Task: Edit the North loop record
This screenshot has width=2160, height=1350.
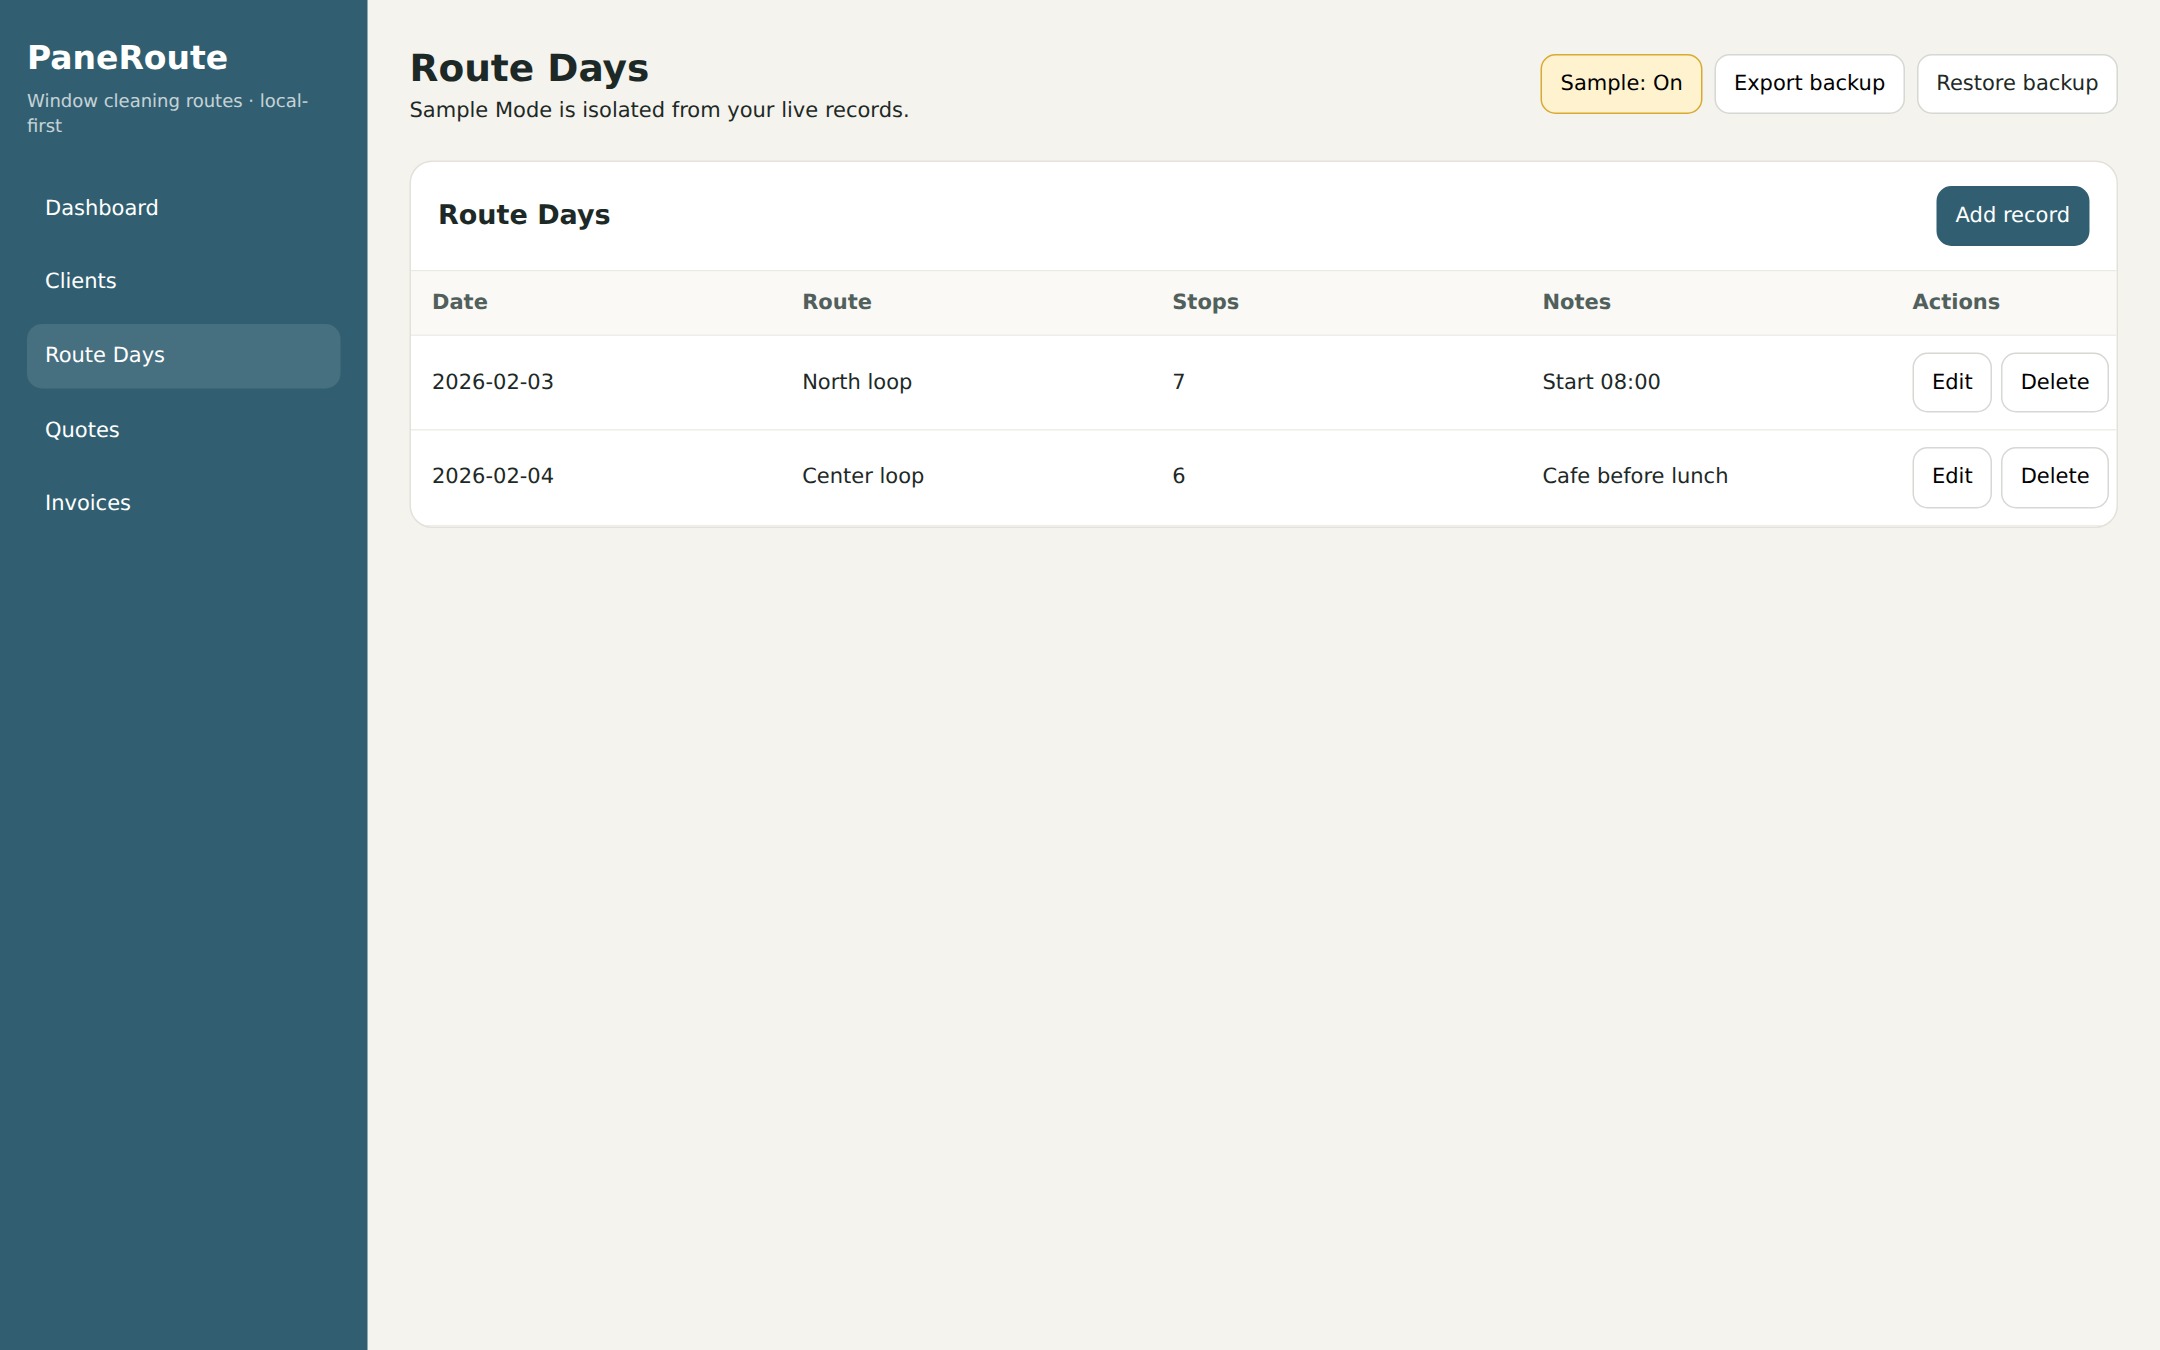Action: 1951,382
